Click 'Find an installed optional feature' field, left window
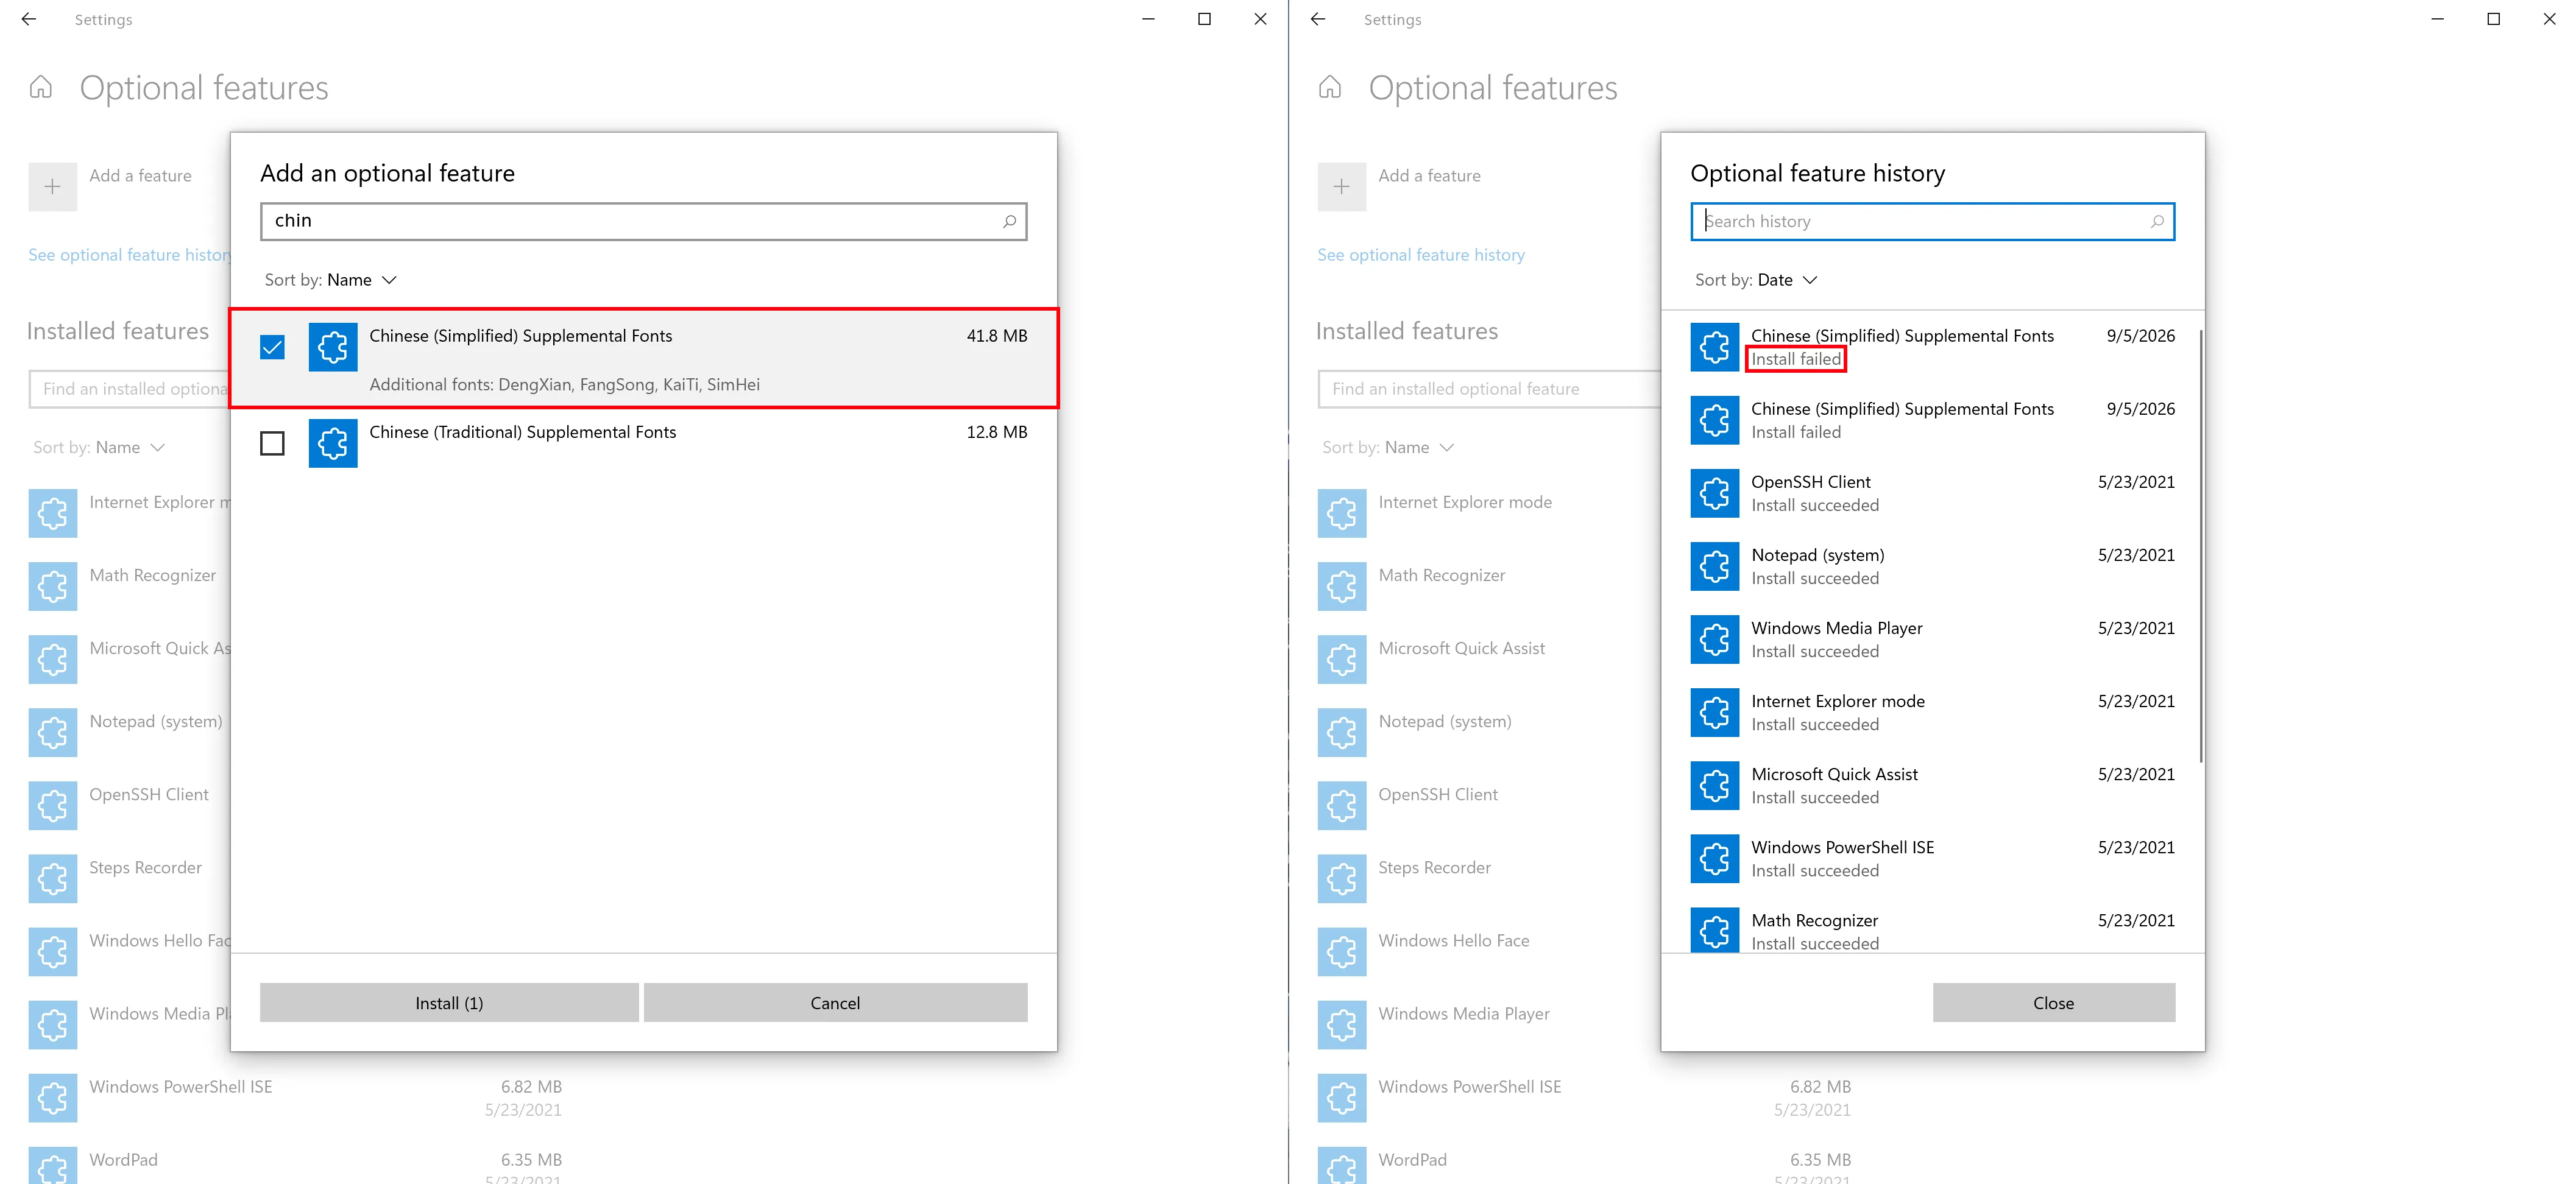This screenshot has width=2576, height=1184. 130,389
